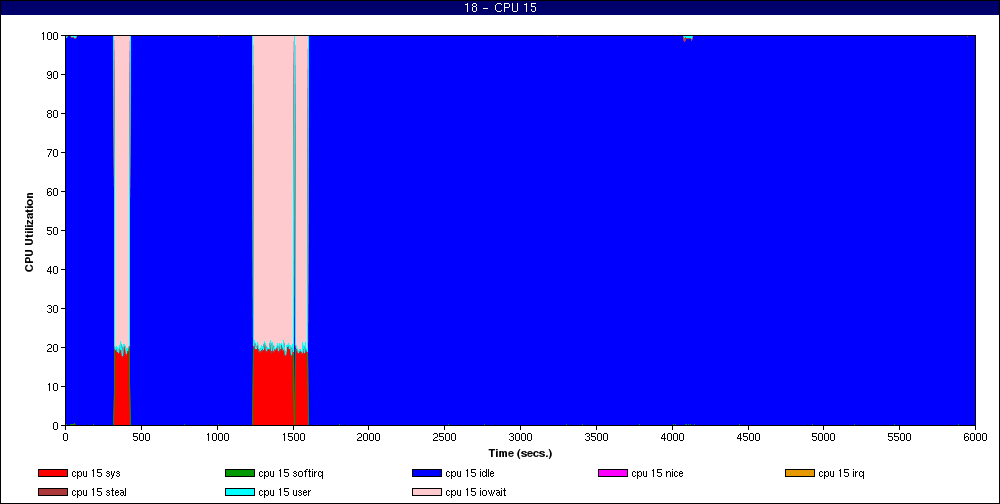Click the 20 label on the utilization axis
1000x504 pixels.
point(54,347)
